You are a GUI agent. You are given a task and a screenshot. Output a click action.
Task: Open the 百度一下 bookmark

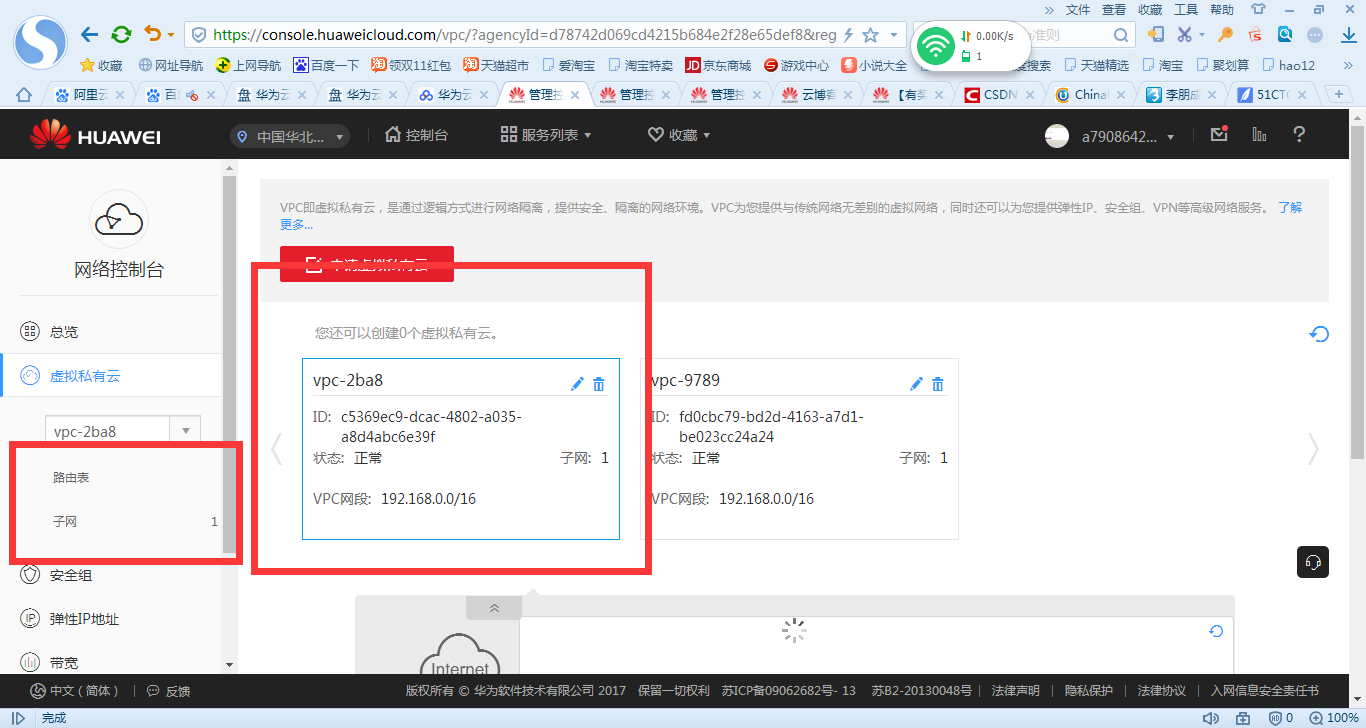(x=326, y=65)
